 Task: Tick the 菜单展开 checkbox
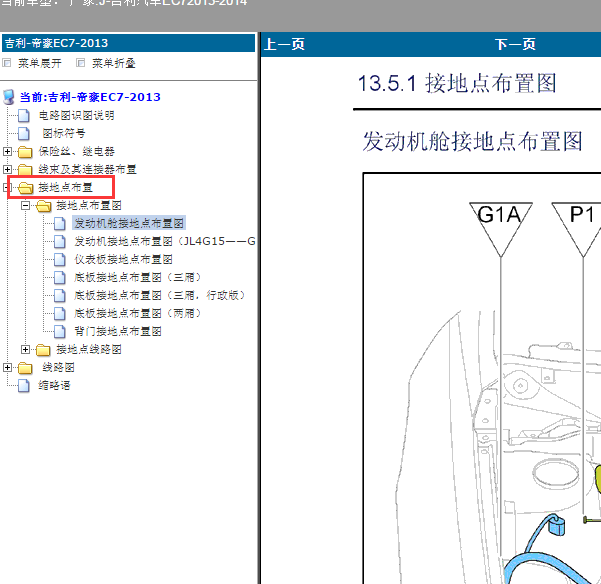pos(7,63)
